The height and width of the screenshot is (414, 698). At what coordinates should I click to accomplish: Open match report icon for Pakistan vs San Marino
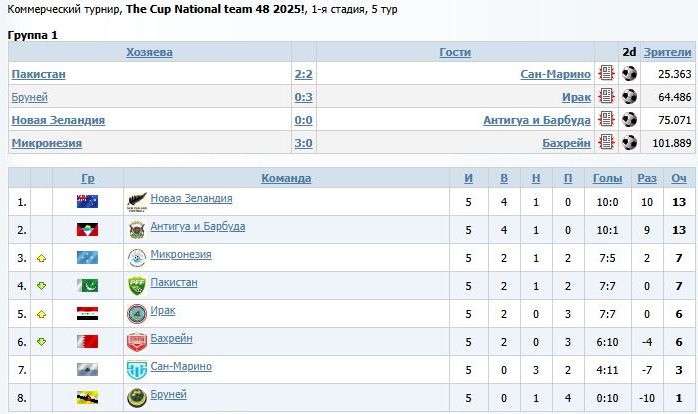tap(606, 74)
